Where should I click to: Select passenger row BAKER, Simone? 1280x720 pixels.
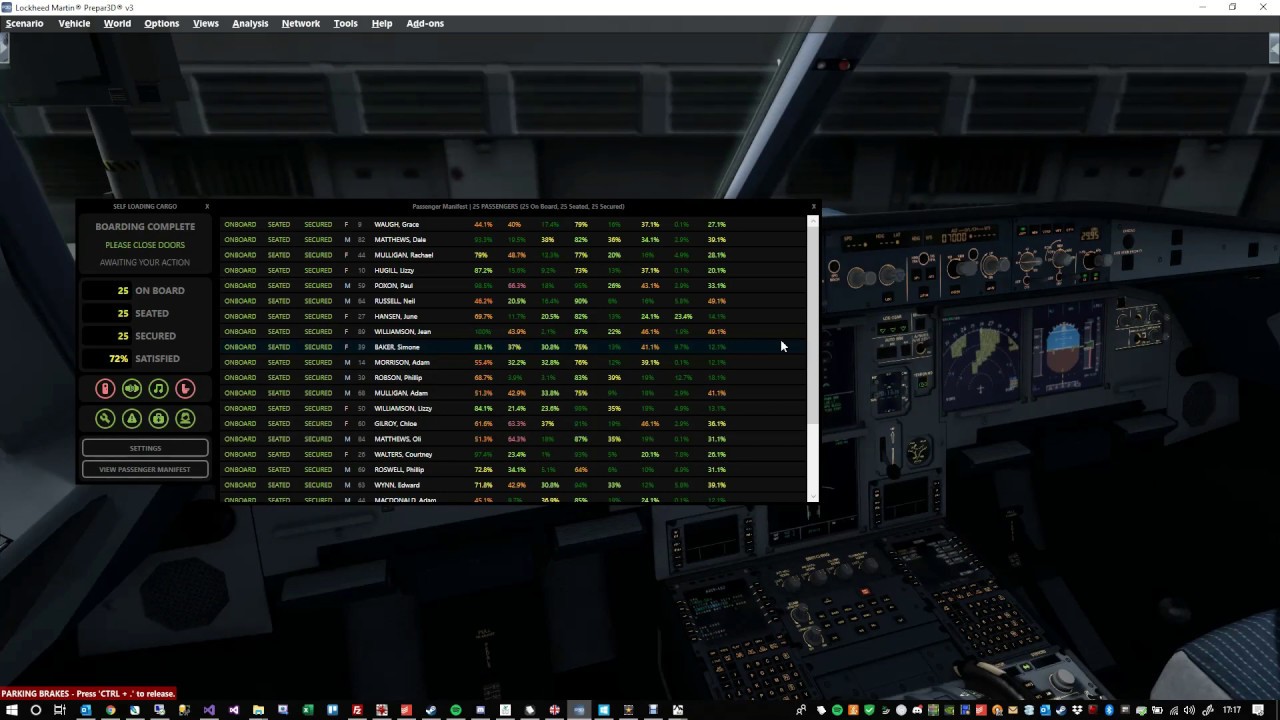coord(397,347)
